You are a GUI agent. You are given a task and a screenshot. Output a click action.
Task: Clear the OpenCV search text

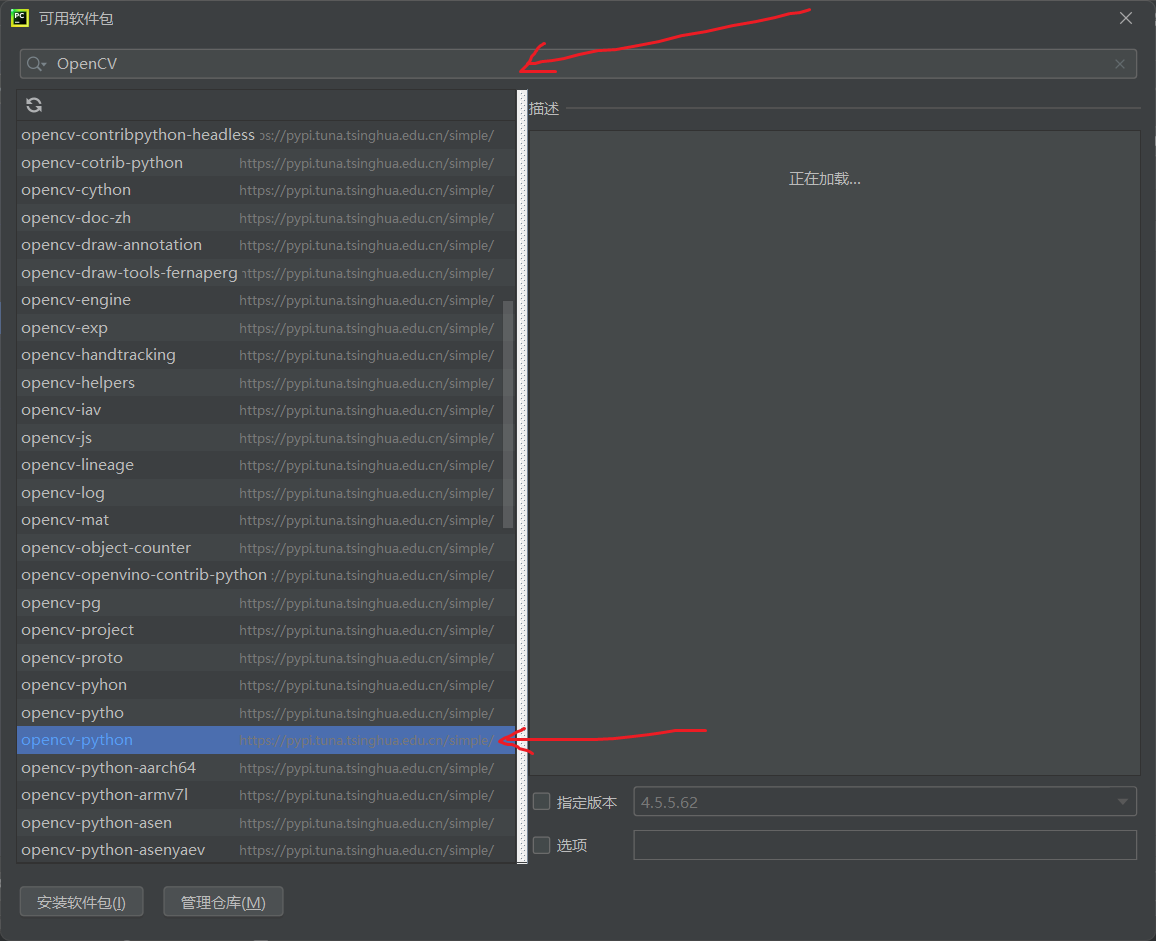[x=1120, y=64]
